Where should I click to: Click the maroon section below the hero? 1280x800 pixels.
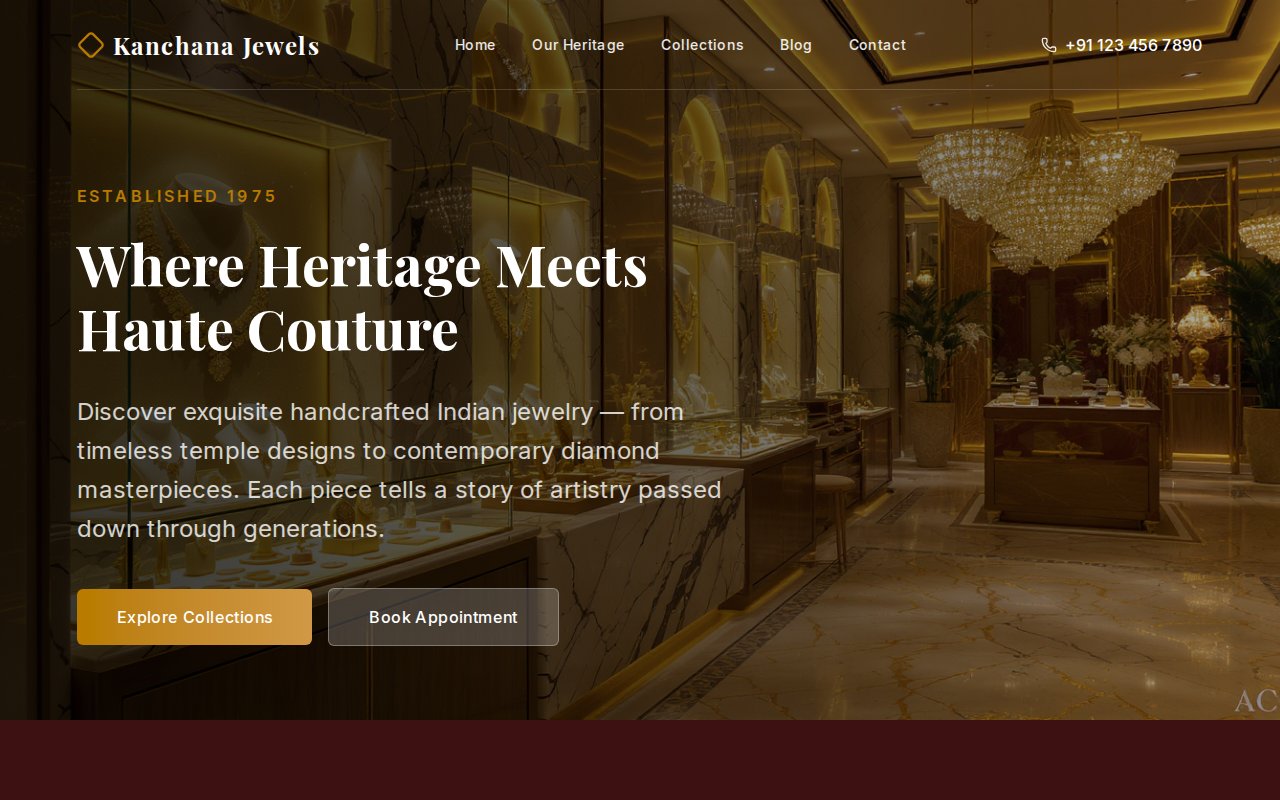(640, 760)
